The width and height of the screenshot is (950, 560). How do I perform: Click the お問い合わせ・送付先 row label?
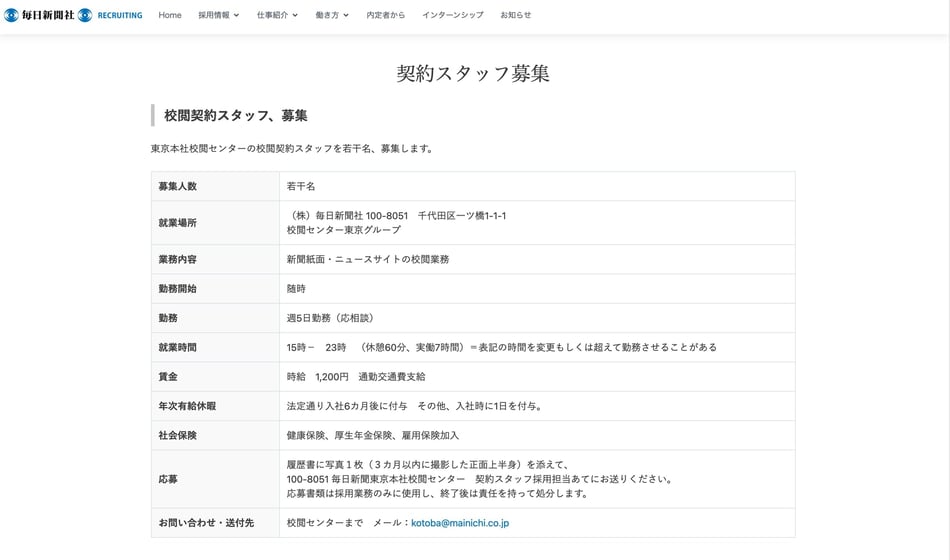(206, 523)
